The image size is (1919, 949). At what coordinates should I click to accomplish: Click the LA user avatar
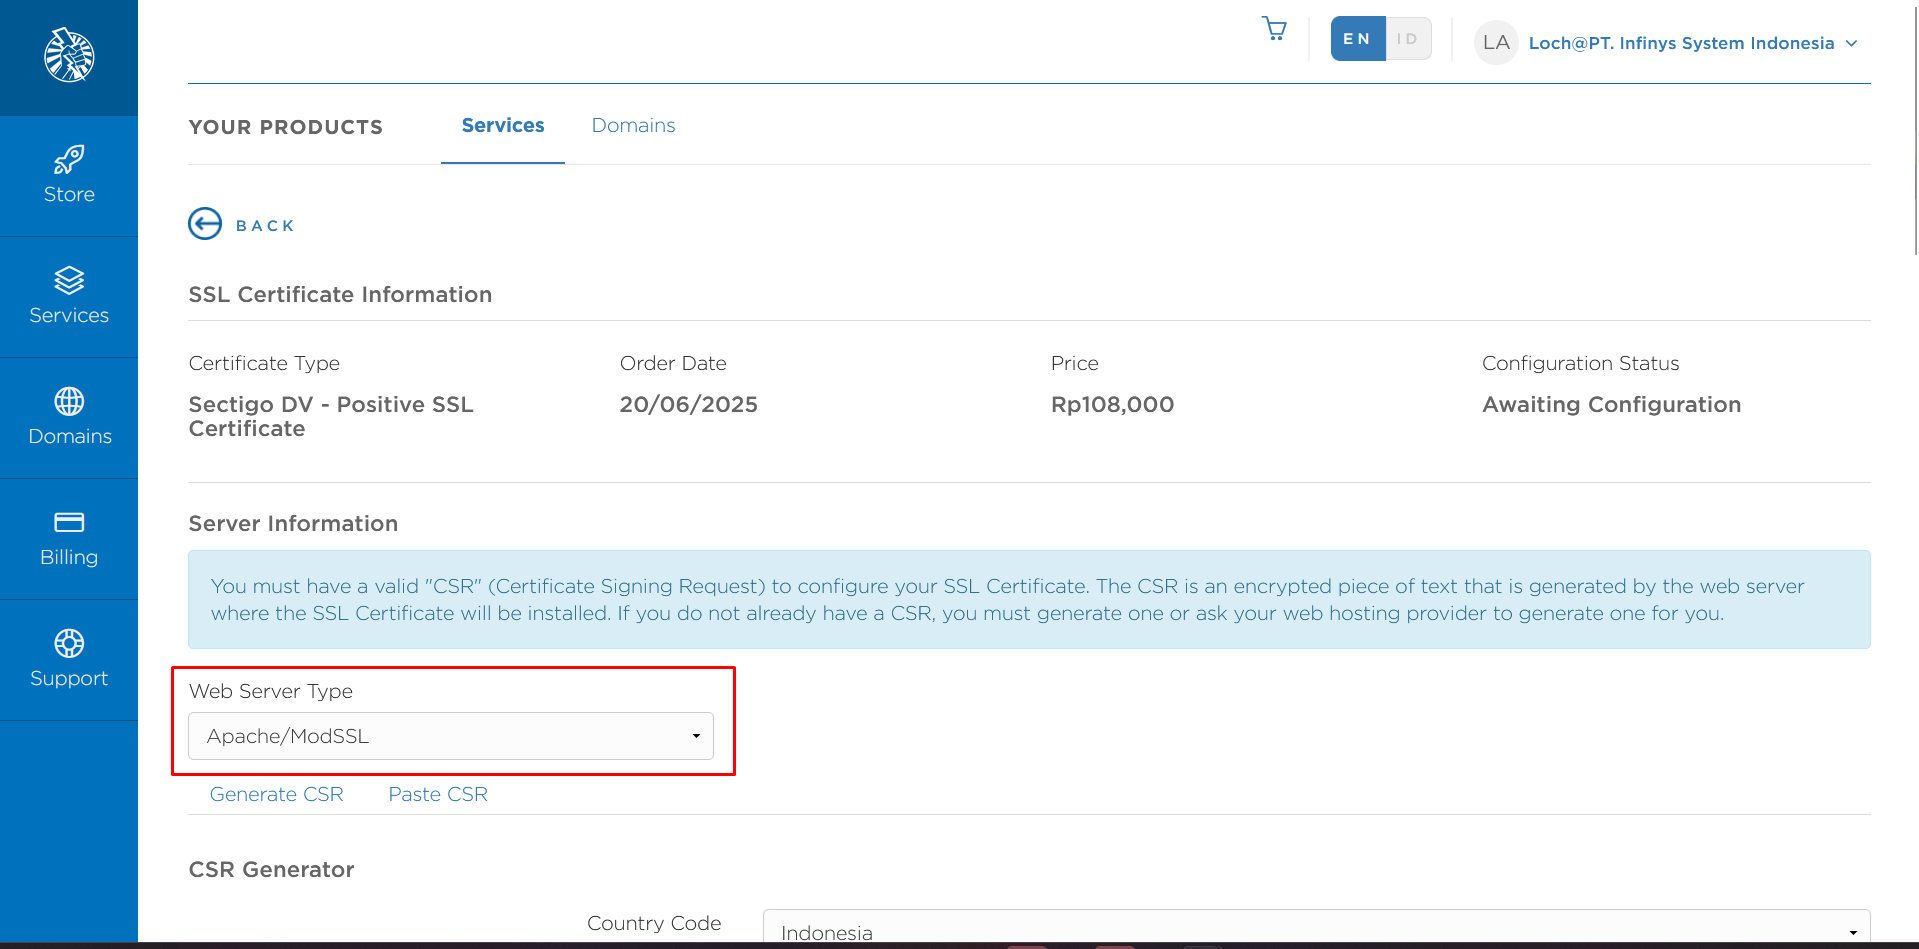[1495, 43]
